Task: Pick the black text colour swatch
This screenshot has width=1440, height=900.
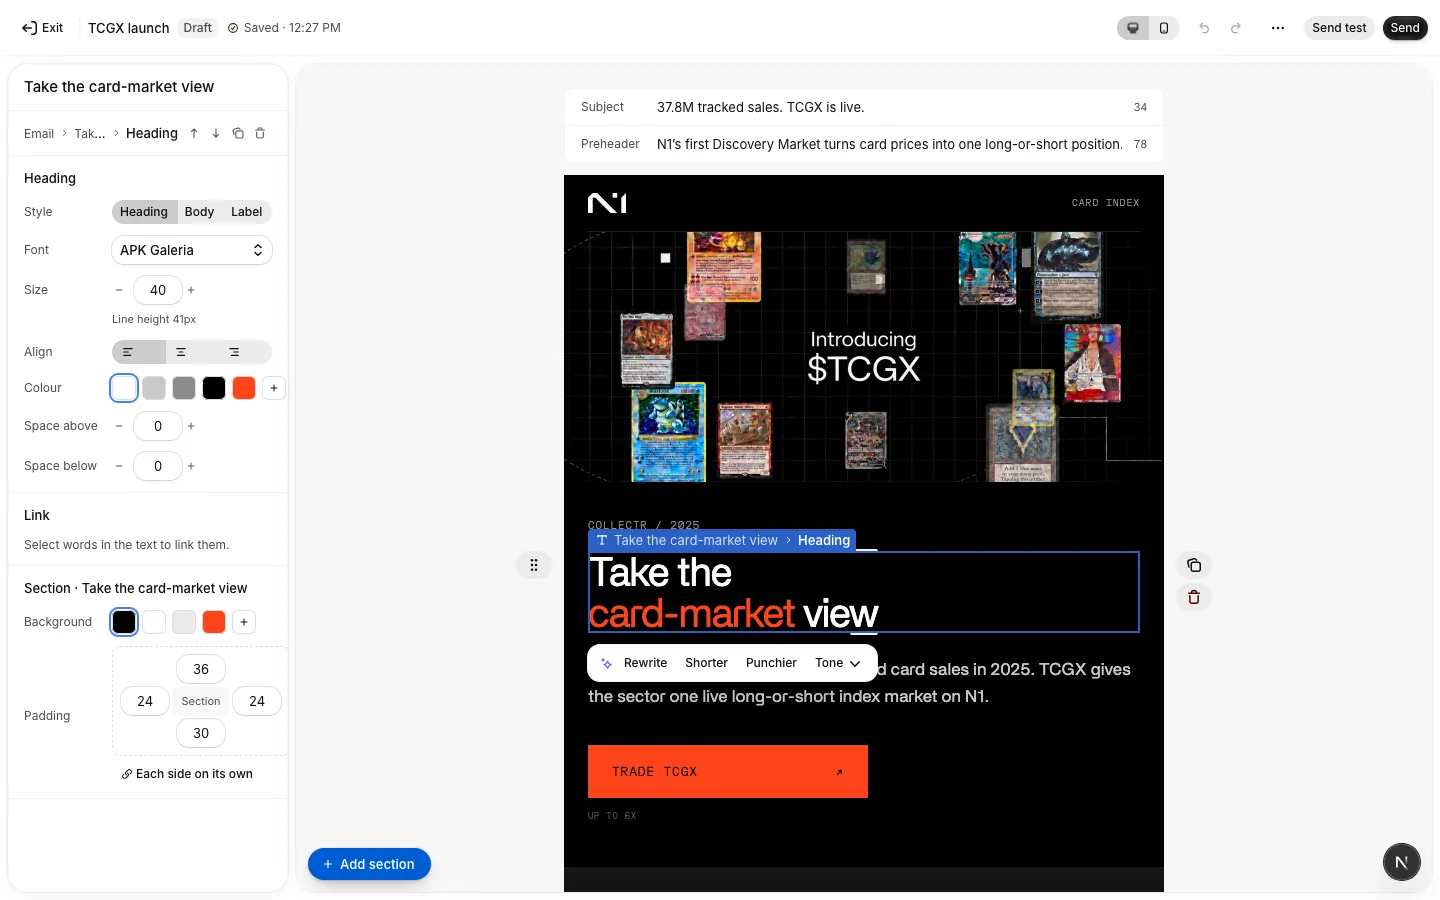Action: 214,388
